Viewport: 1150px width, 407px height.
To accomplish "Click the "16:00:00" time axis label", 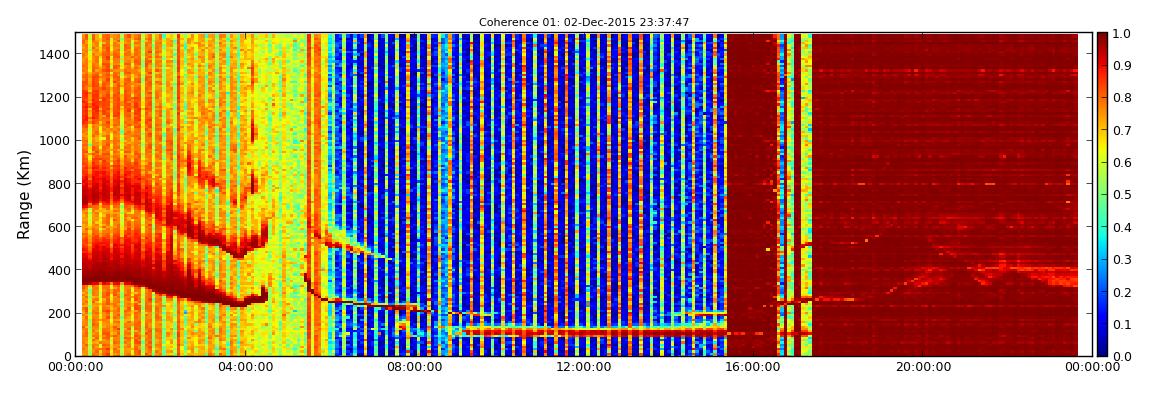I will coord(751,367).
